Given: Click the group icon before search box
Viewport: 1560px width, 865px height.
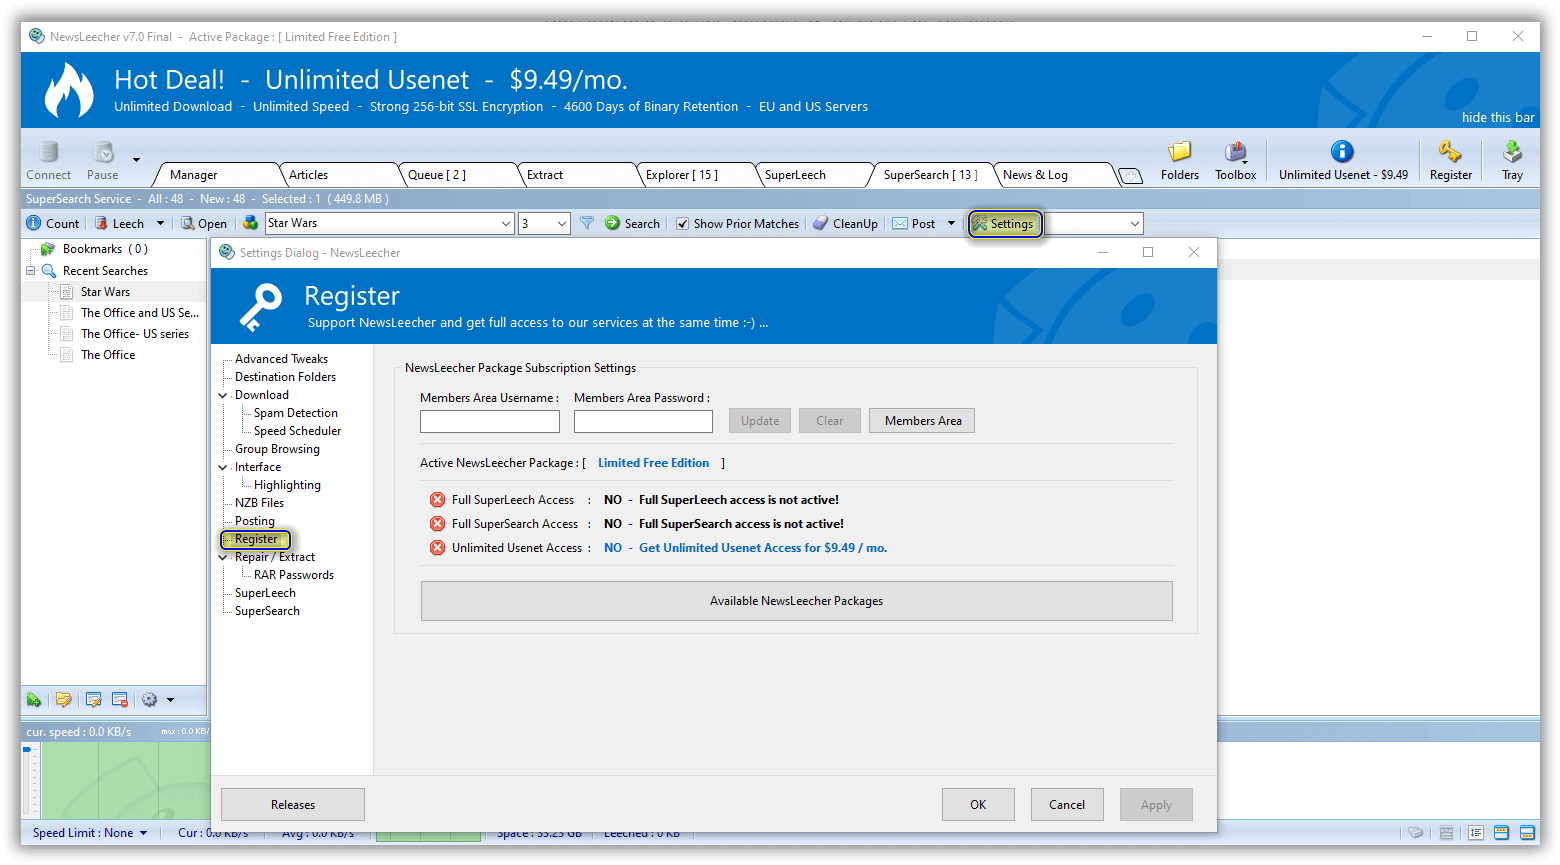Looking at the screenshot, I should [250, 224].
